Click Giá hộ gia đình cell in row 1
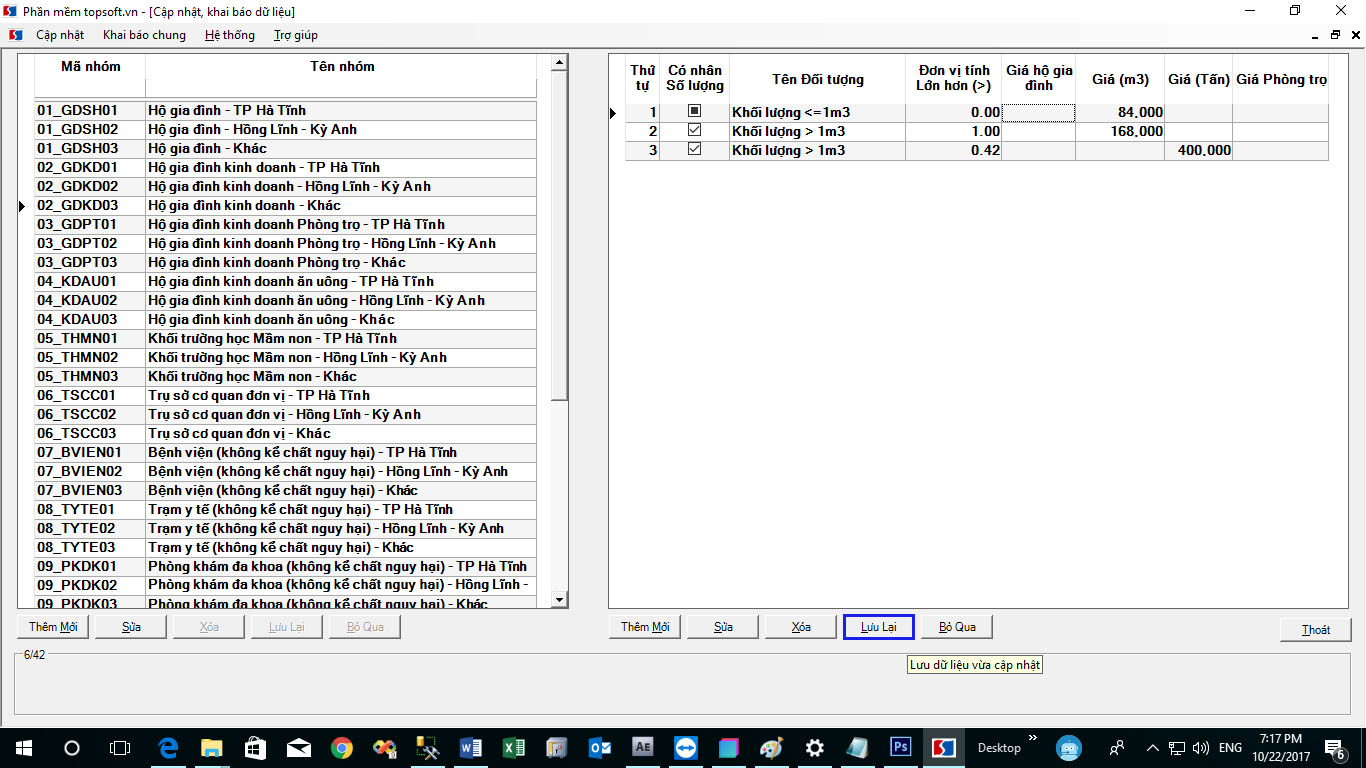Viewport: 1366px width, 768px height. pos(1039,113)
